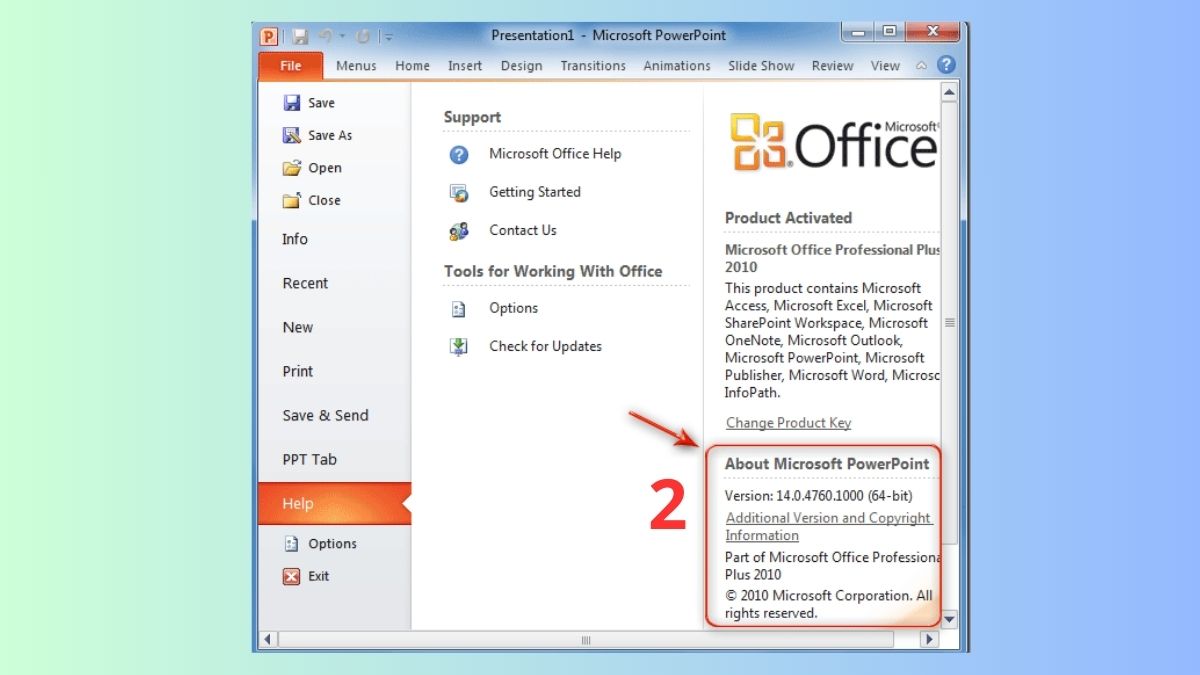The image size is (1200, 675).
Task: Select the highlighted Help menu item
Action: click(334, 504)
